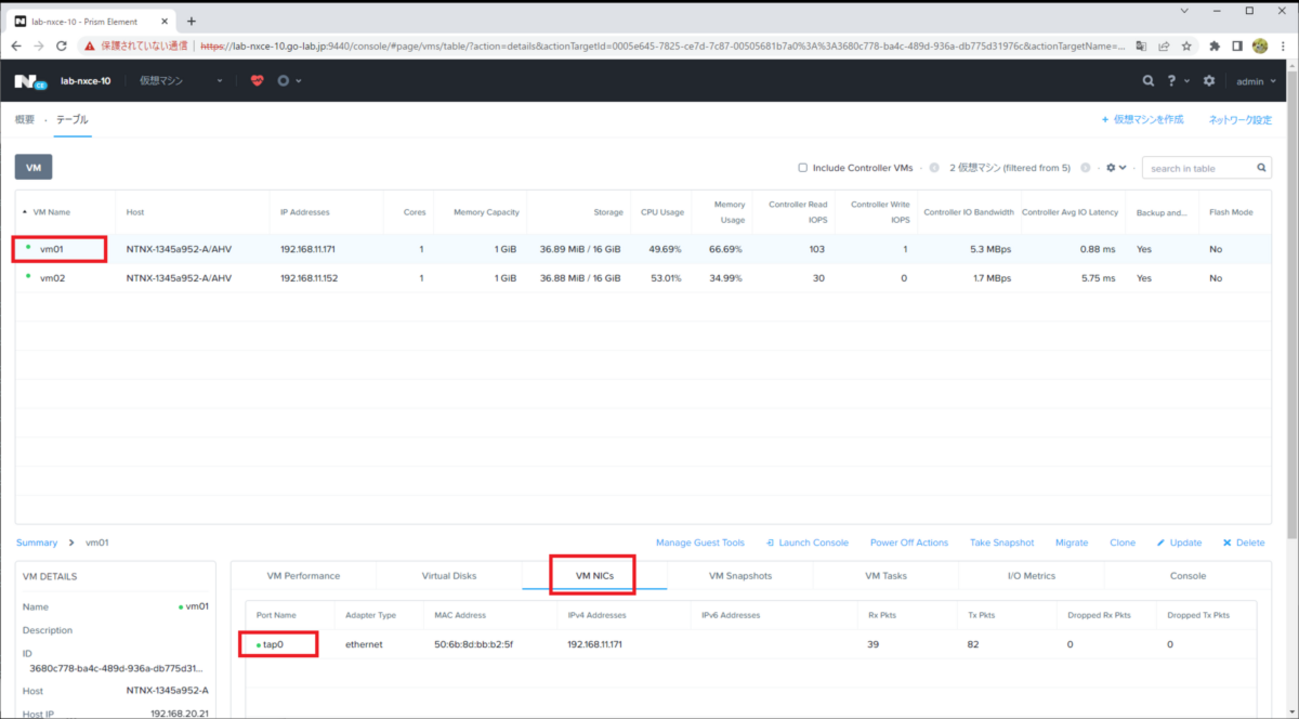1299x719 pixels.
Task: Switch to the Virtual Disks tab
Action: click(x=449, y=576)
